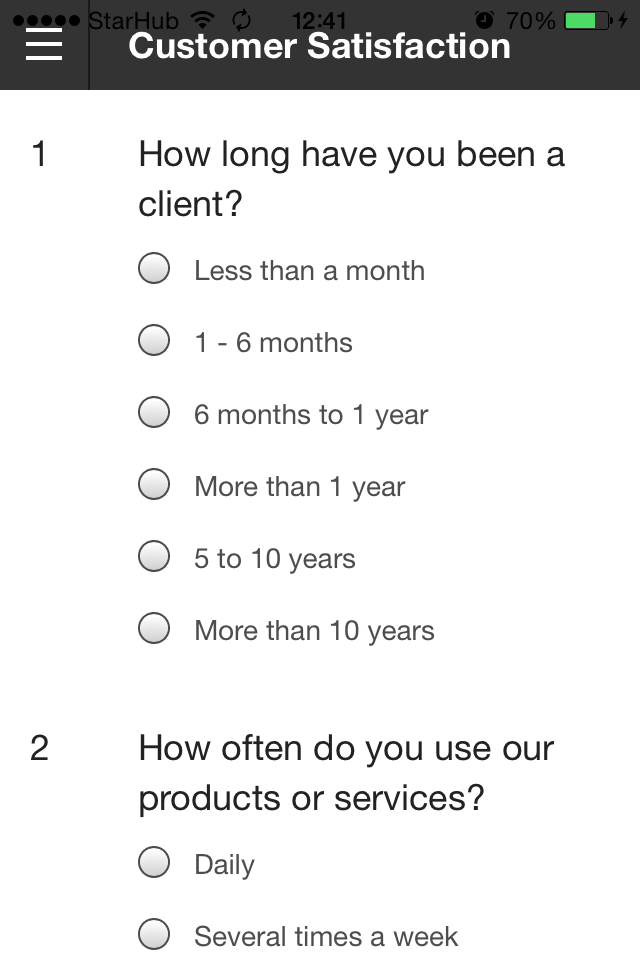Viewport: 640px width, 960px height.
Task: Tap the StarHub carrier label
Action: click(x=134, y=21)
